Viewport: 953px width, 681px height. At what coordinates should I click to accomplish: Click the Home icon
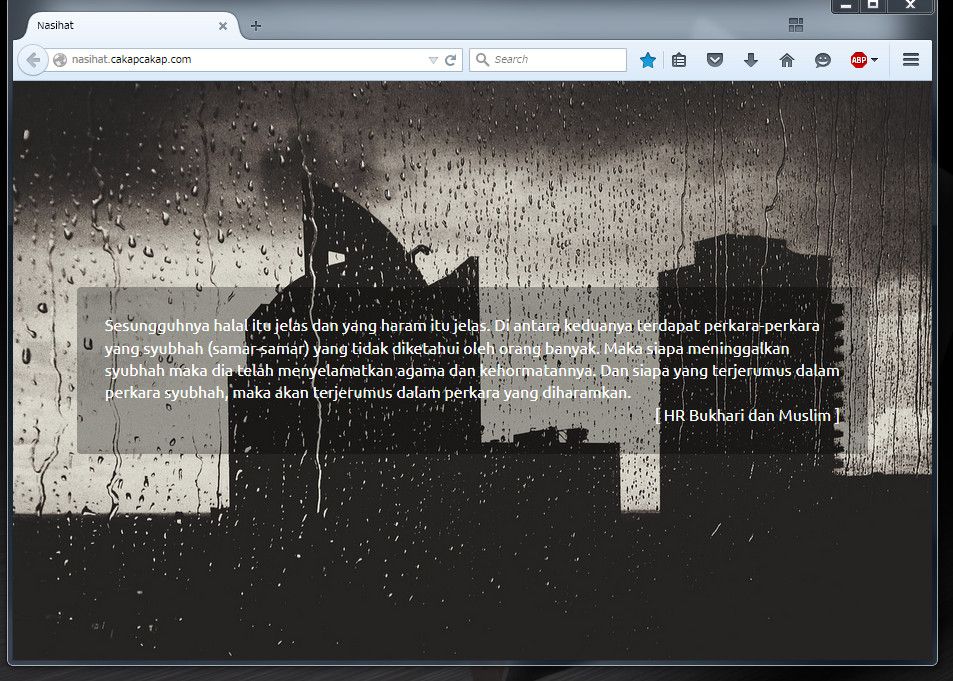coord(787,60)
